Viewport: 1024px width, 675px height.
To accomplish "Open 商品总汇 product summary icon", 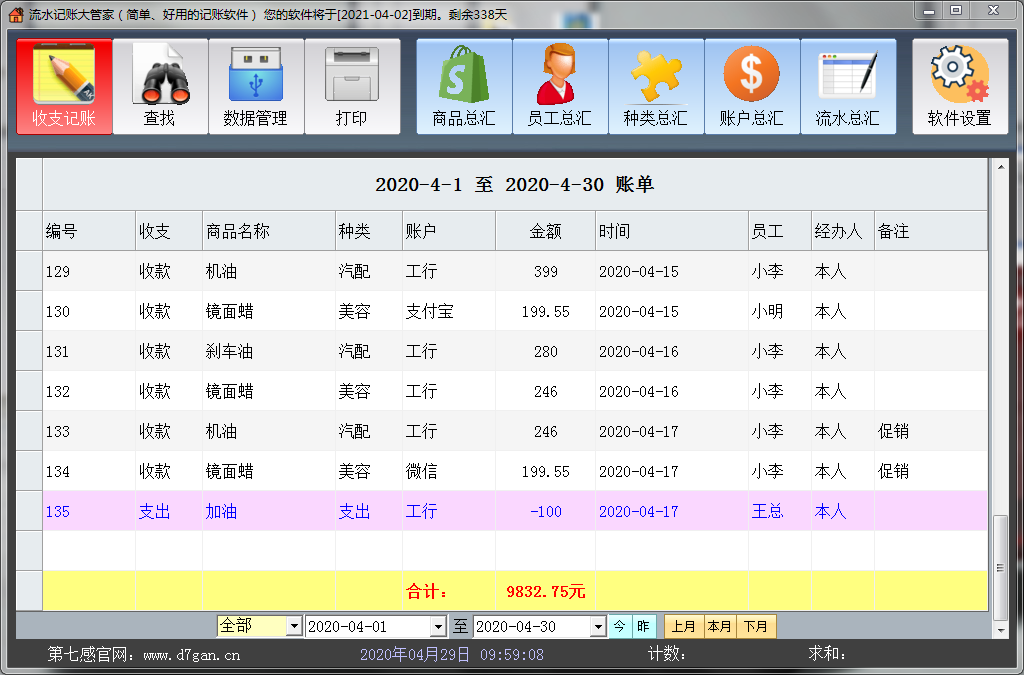I will [x=463, y=86].
